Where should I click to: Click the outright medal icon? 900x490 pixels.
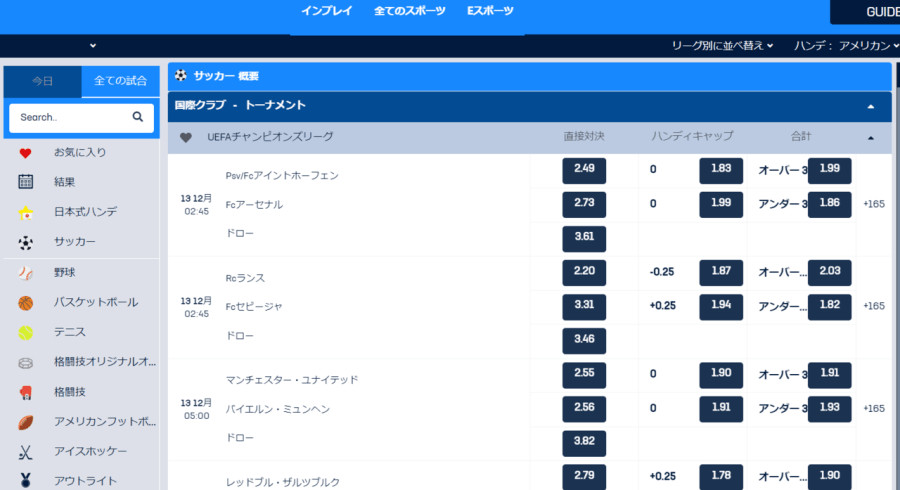tap(25, 481)
